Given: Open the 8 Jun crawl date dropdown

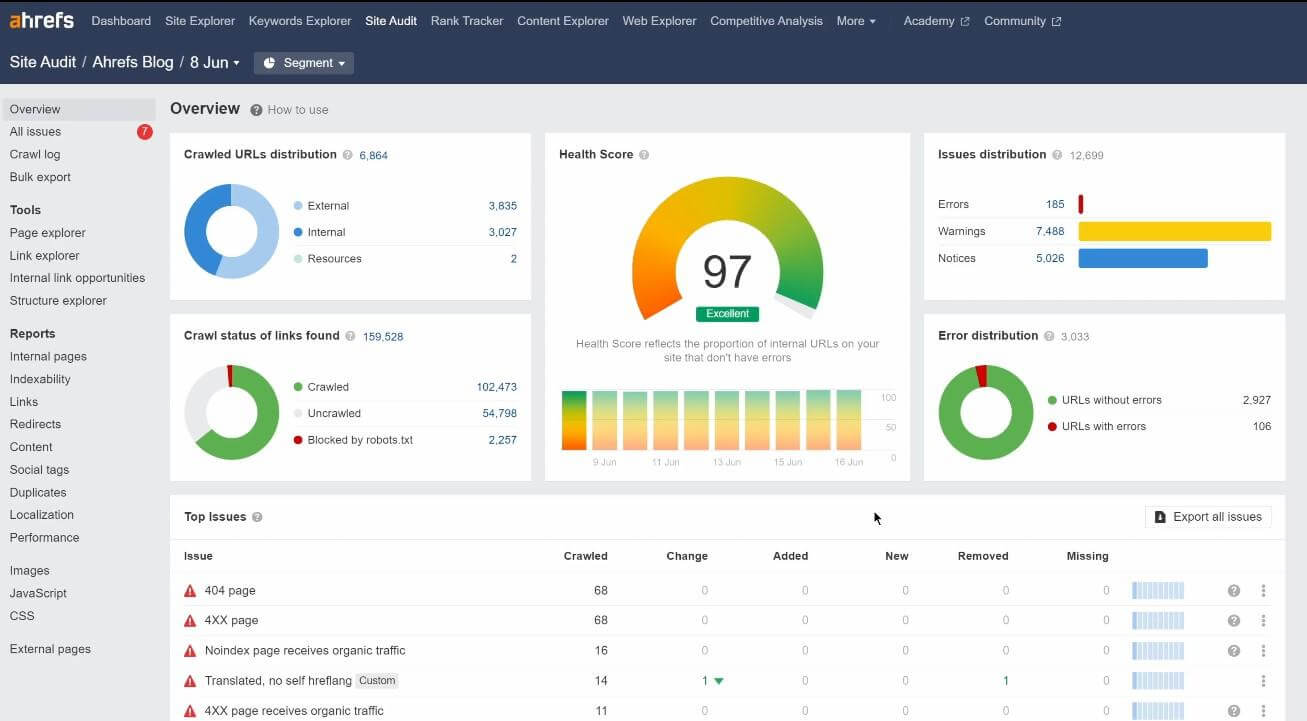Looking at the screenshot, I should click(x=215, y=62).
